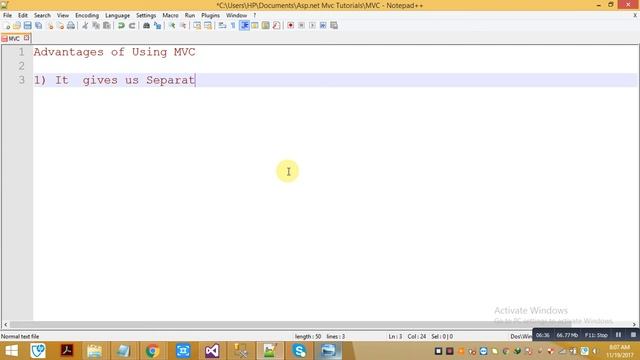The width and height of the screenshot is (640, 360).
Task: Open the Settings menu
Action: (x=146, y=15)
